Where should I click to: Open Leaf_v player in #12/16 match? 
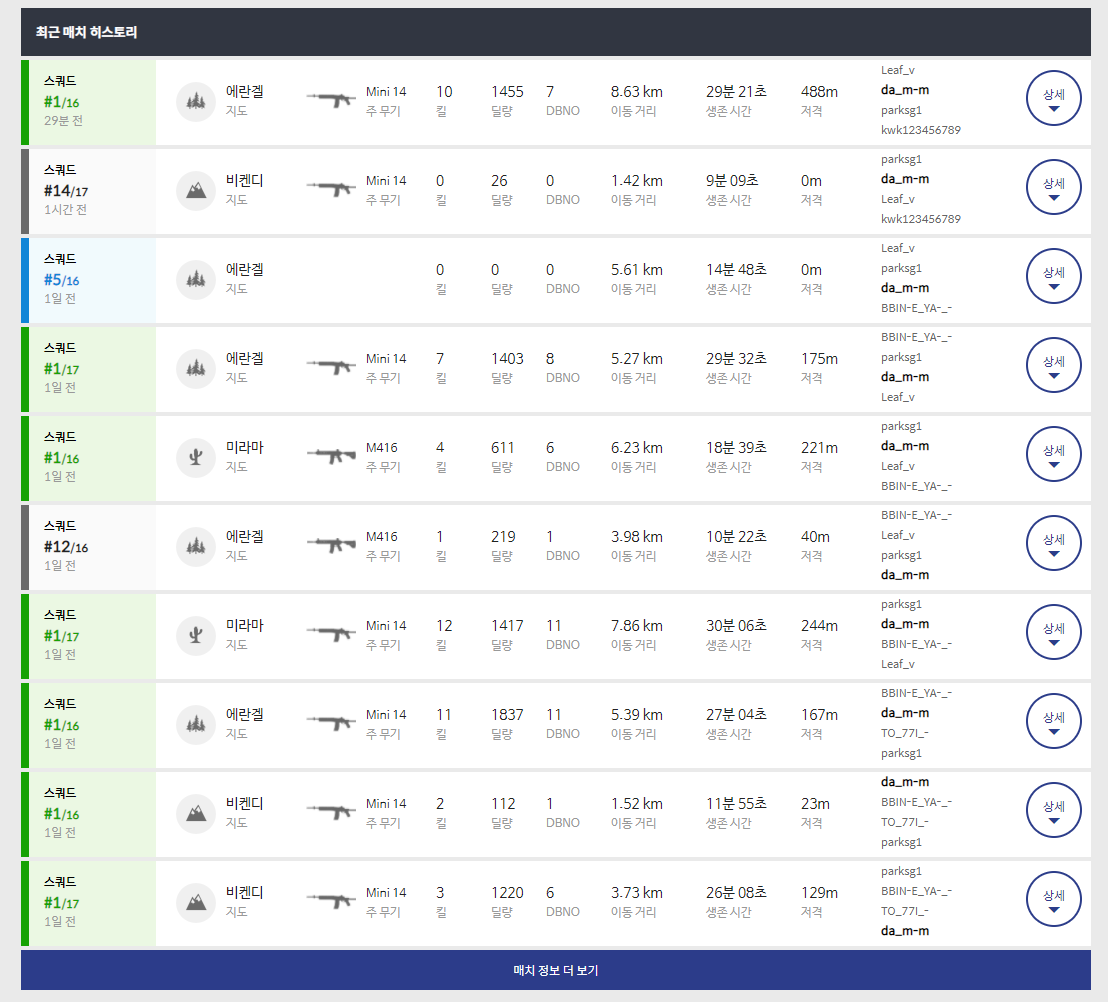click(x=898, y=535)
